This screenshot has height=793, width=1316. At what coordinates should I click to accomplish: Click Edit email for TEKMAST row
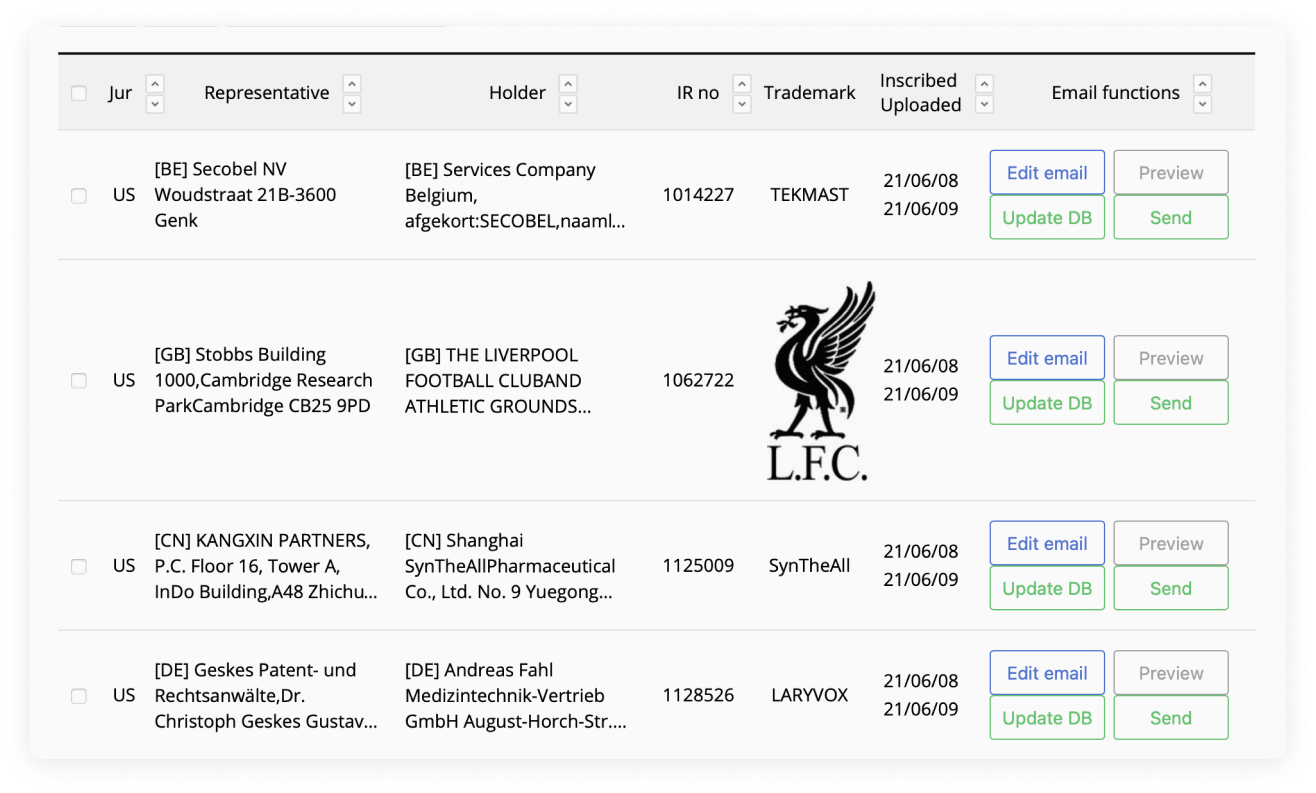tap(1047, 173)
